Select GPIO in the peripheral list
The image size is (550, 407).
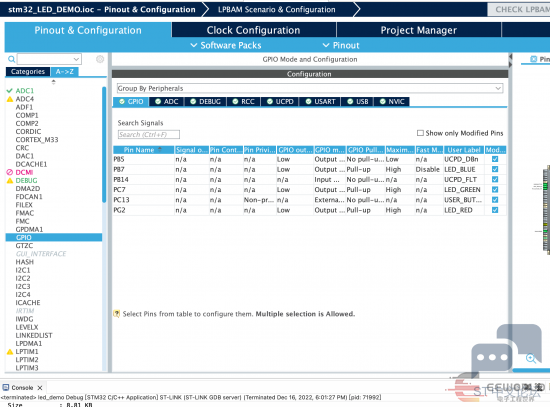point(54,237)
